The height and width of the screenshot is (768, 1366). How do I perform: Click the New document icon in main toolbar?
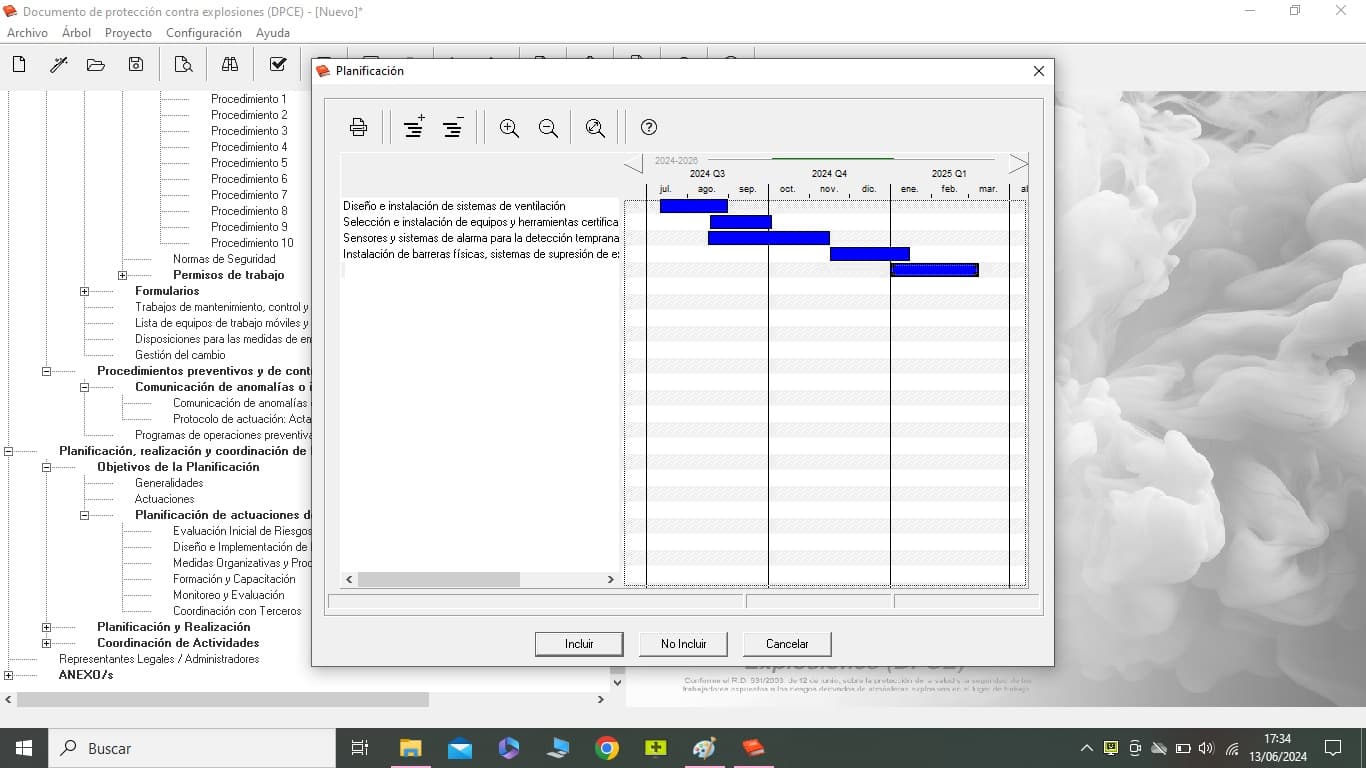point(18,65)
